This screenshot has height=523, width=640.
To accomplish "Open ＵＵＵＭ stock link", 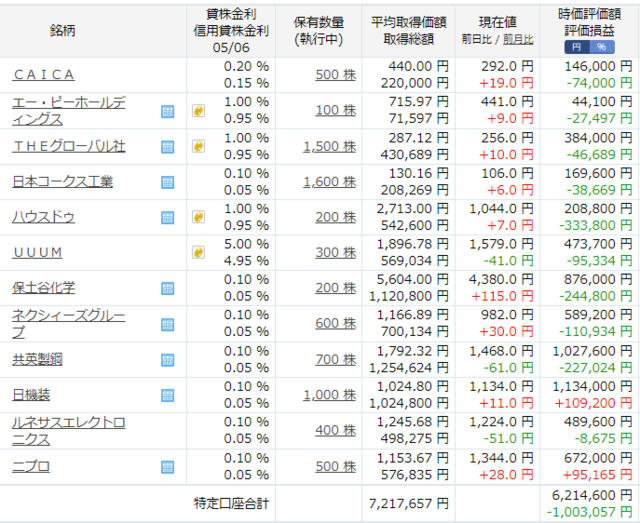I will [37, 253].
